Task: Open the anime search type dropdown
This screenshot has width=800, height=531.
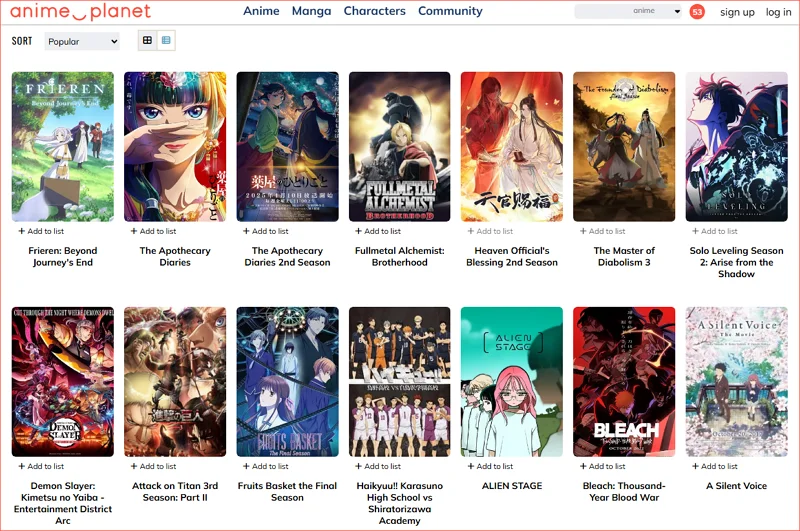Action: coord(657,11)
